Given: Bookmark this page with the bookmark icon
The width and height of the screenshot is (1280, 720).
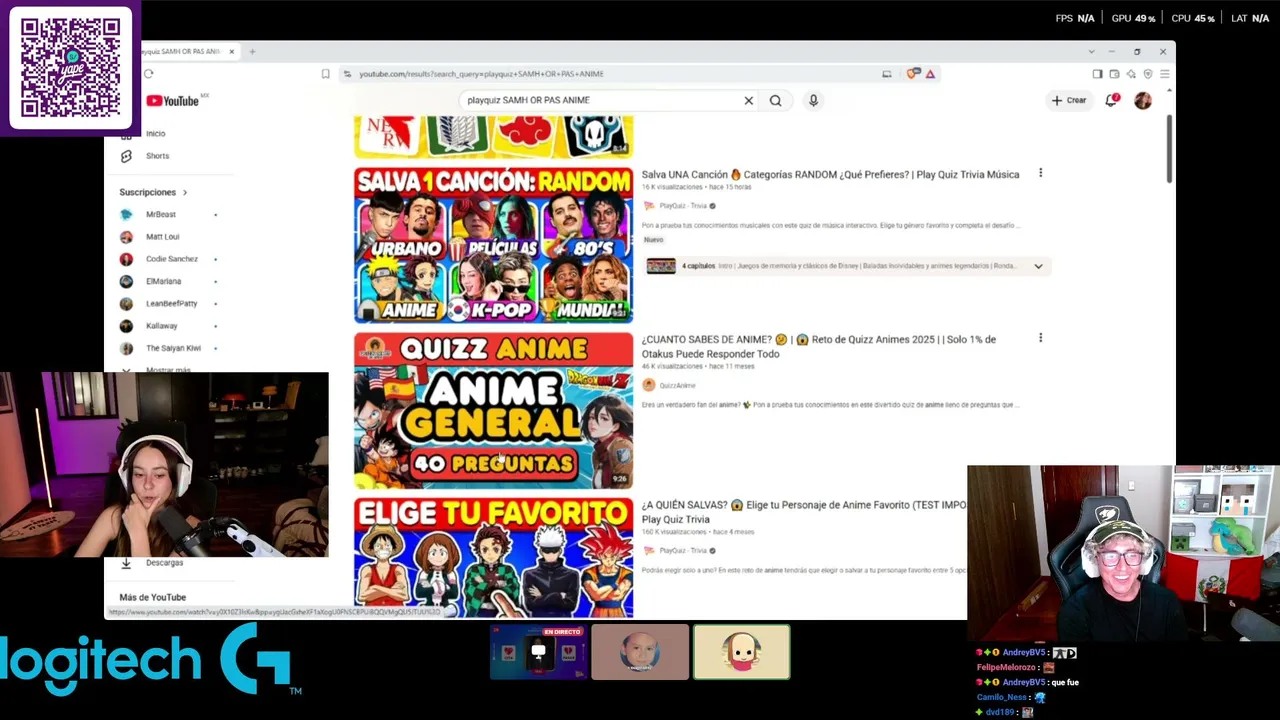Looking at the screenshot, I should click(x=325, y=74).
